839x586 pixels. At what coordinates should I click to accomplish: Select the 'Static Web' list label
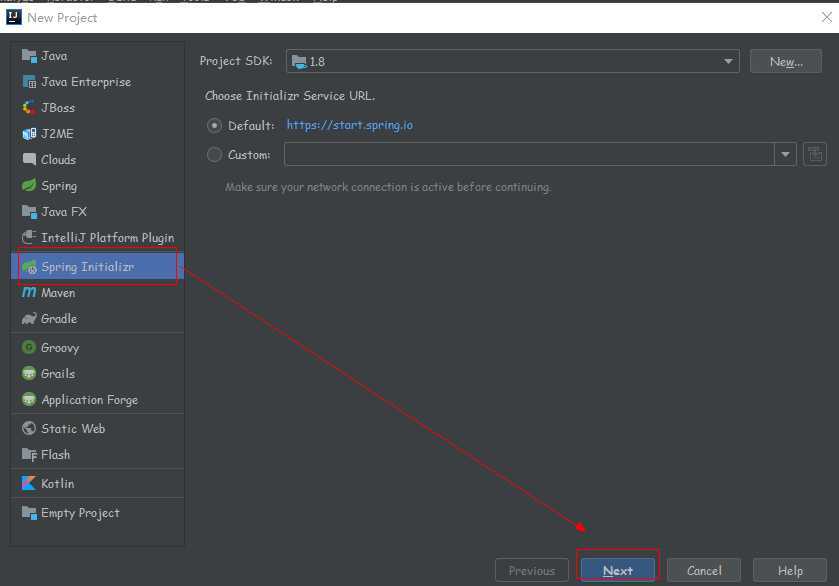(x=73, y=429)
